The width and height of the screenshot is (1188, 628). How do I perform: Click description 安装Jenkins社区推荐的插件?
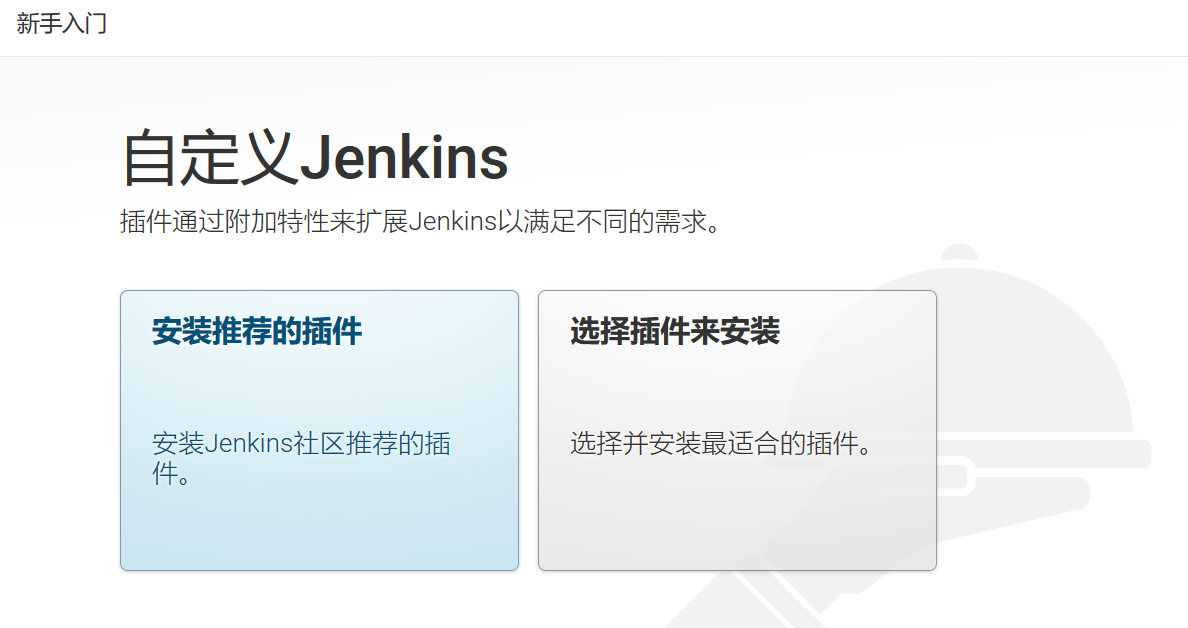302,458
